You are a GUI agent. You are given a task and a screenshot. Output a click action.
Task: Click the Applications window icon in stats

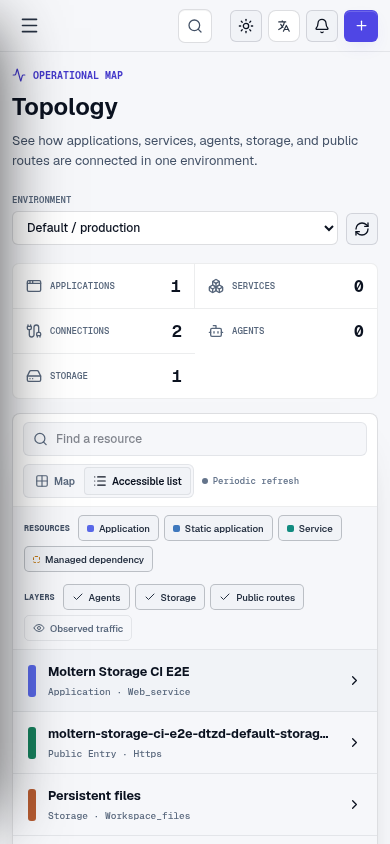[34, 286]
